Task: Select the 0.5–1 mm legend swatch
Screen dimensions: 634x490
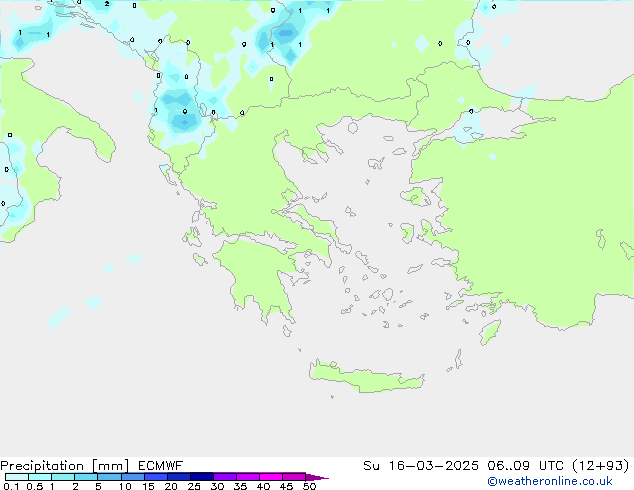Action: tap(40, 477)
